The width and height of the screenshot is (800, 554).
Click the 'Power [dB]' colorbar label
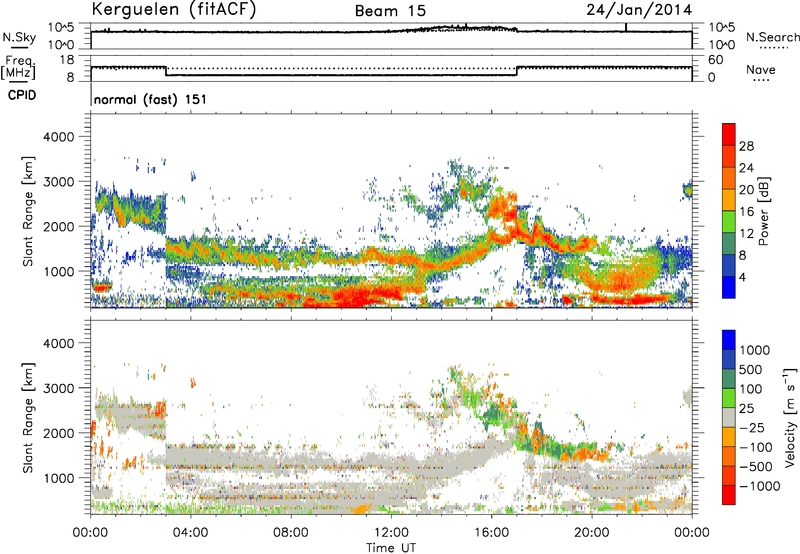click(x=764, y=211)
